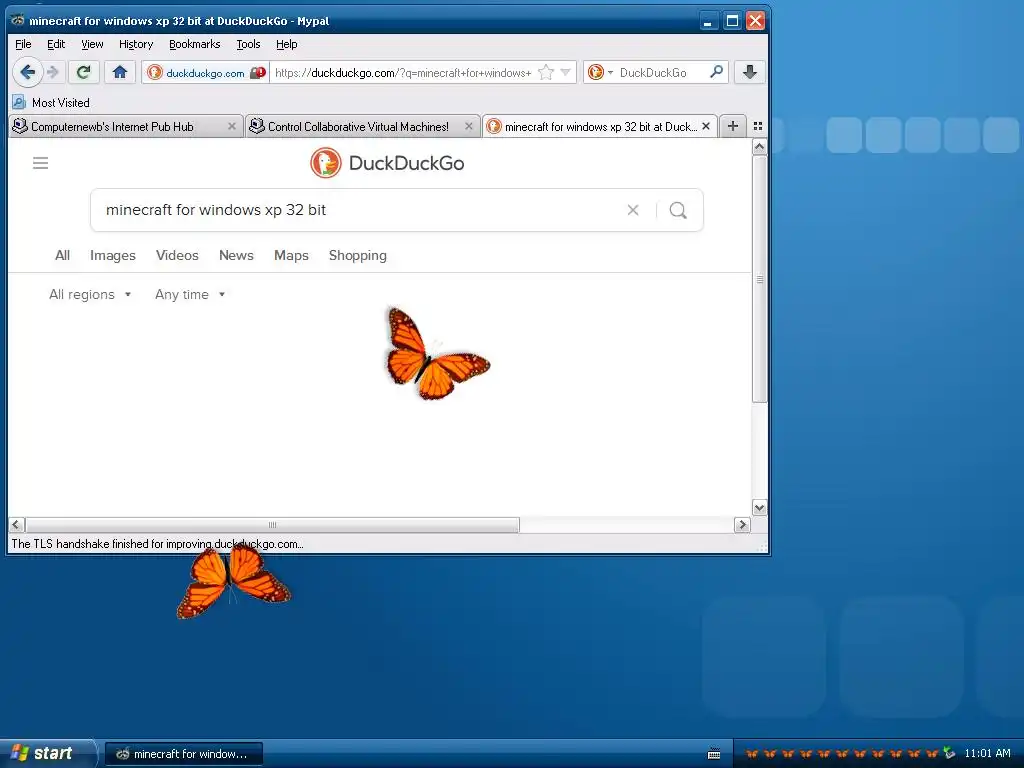Click the address bar URL field
Viewport: 1024px width, 768px height.
point(403,72)
